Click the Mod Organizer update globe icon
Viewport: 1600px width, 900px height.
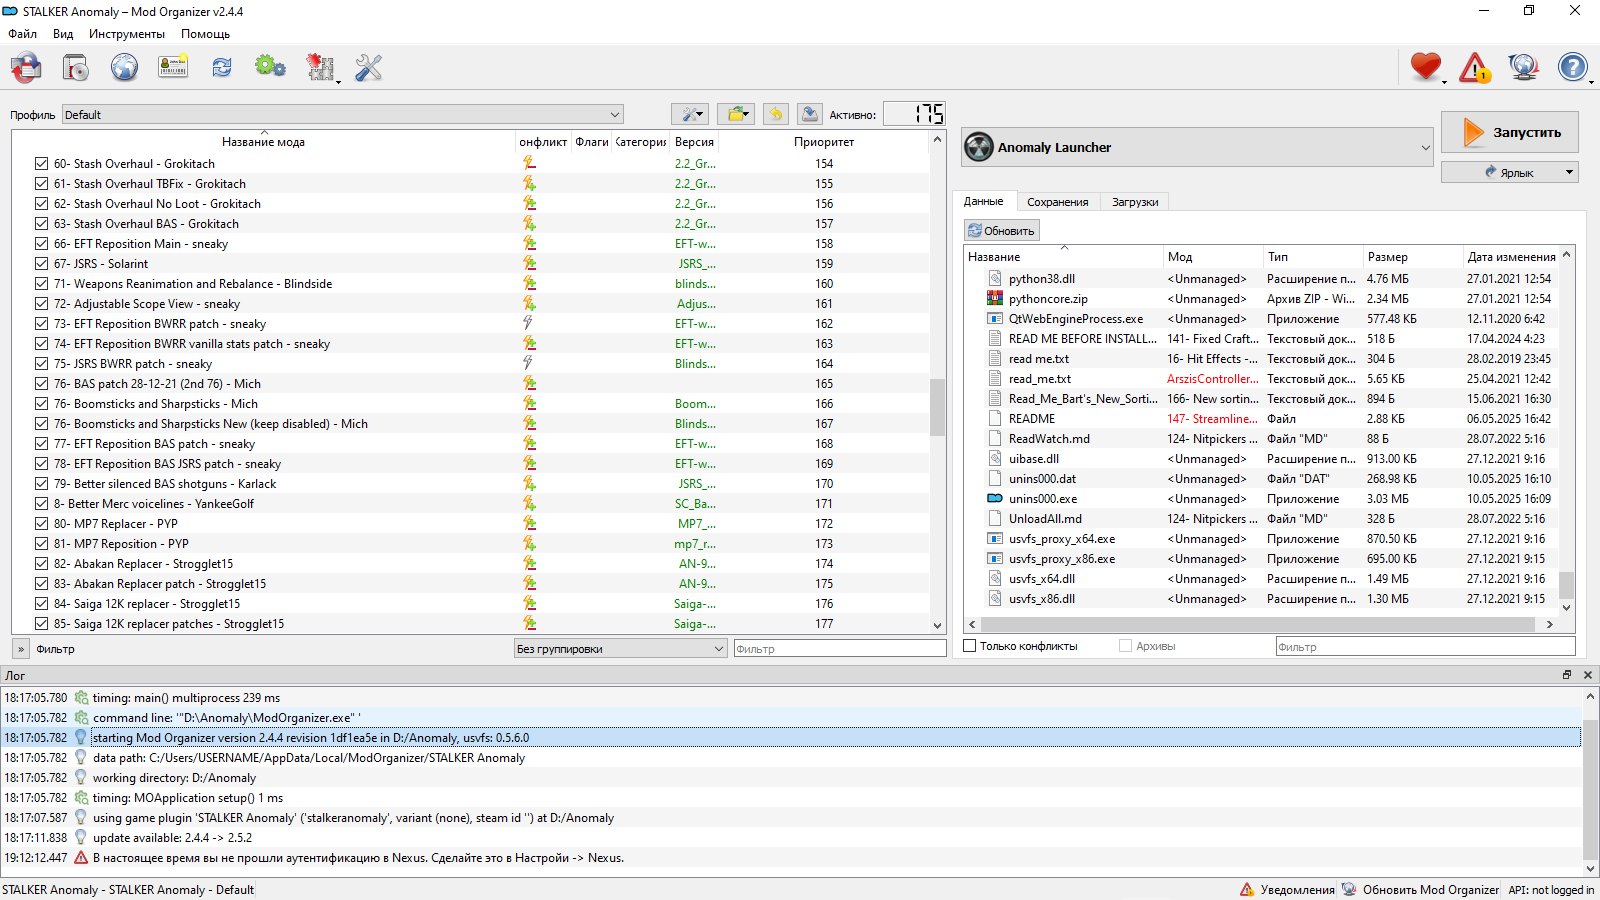click(x=1523, y=68)
